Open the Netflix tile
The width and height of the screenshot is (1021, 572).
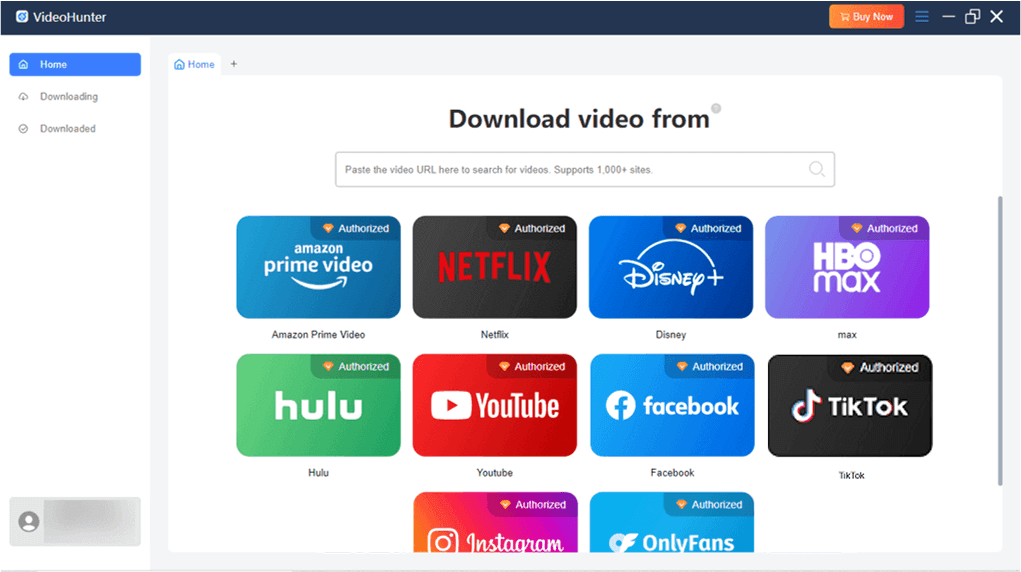coord(494,267)
